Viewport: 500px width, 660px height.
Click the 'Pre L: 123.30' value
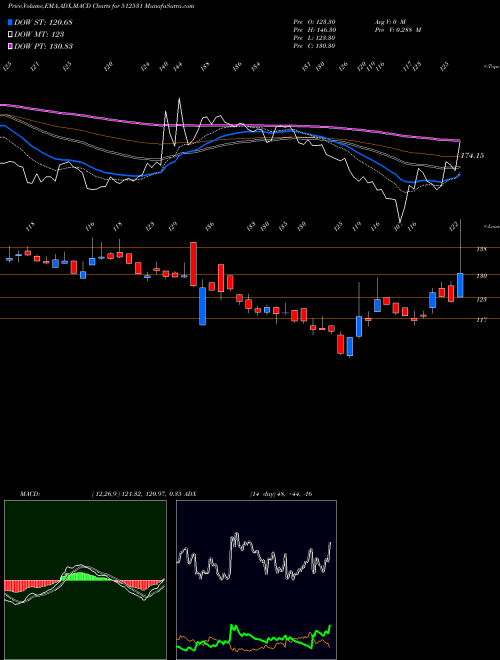[x=314, y=38]
